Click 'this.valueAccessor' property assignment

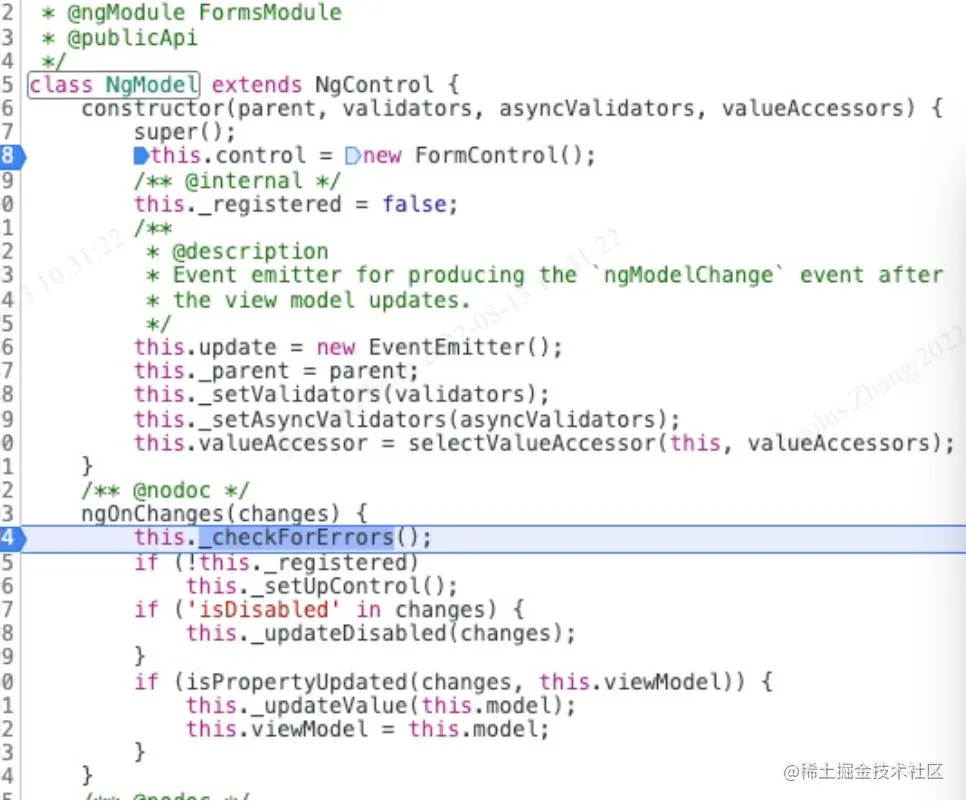(251, 443)
